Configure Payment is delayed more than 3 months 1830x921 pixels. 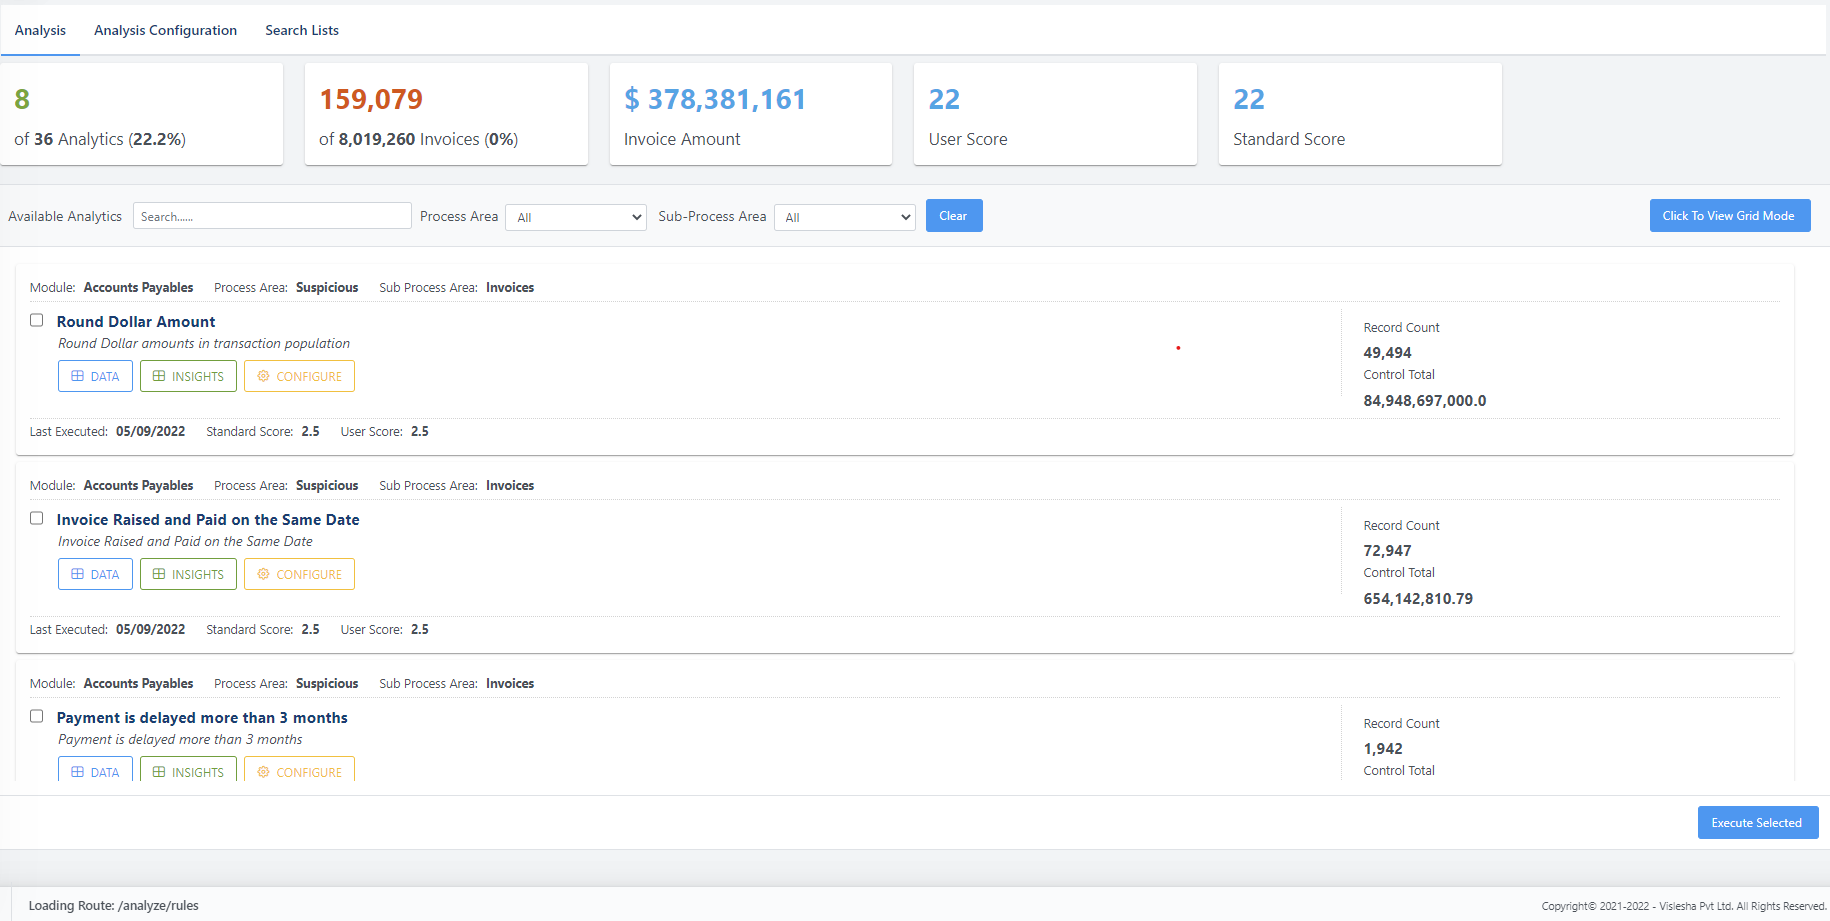(x=299, y=771)
